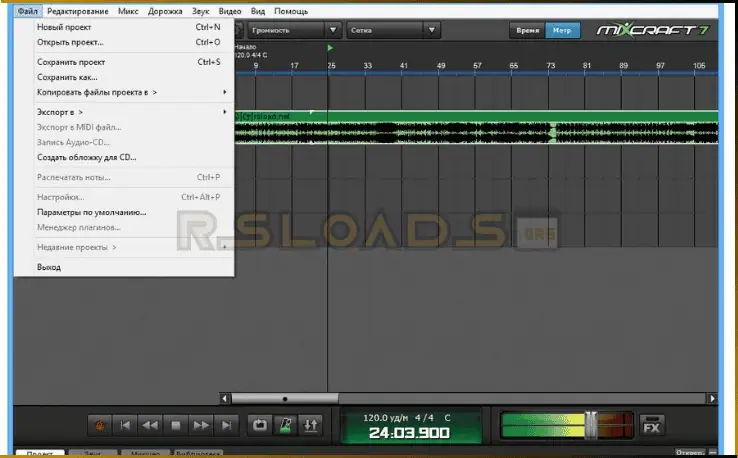
Task: Toggle the metronome icon
Action: pyautogui.click(x=285, y=425)
